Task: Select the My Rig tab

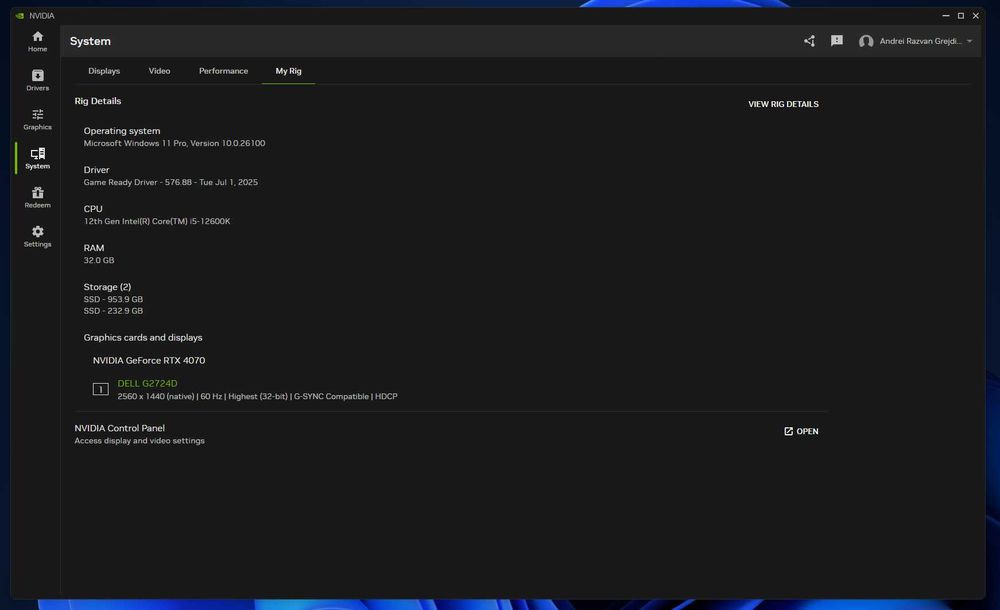Action: pos(288,71)
